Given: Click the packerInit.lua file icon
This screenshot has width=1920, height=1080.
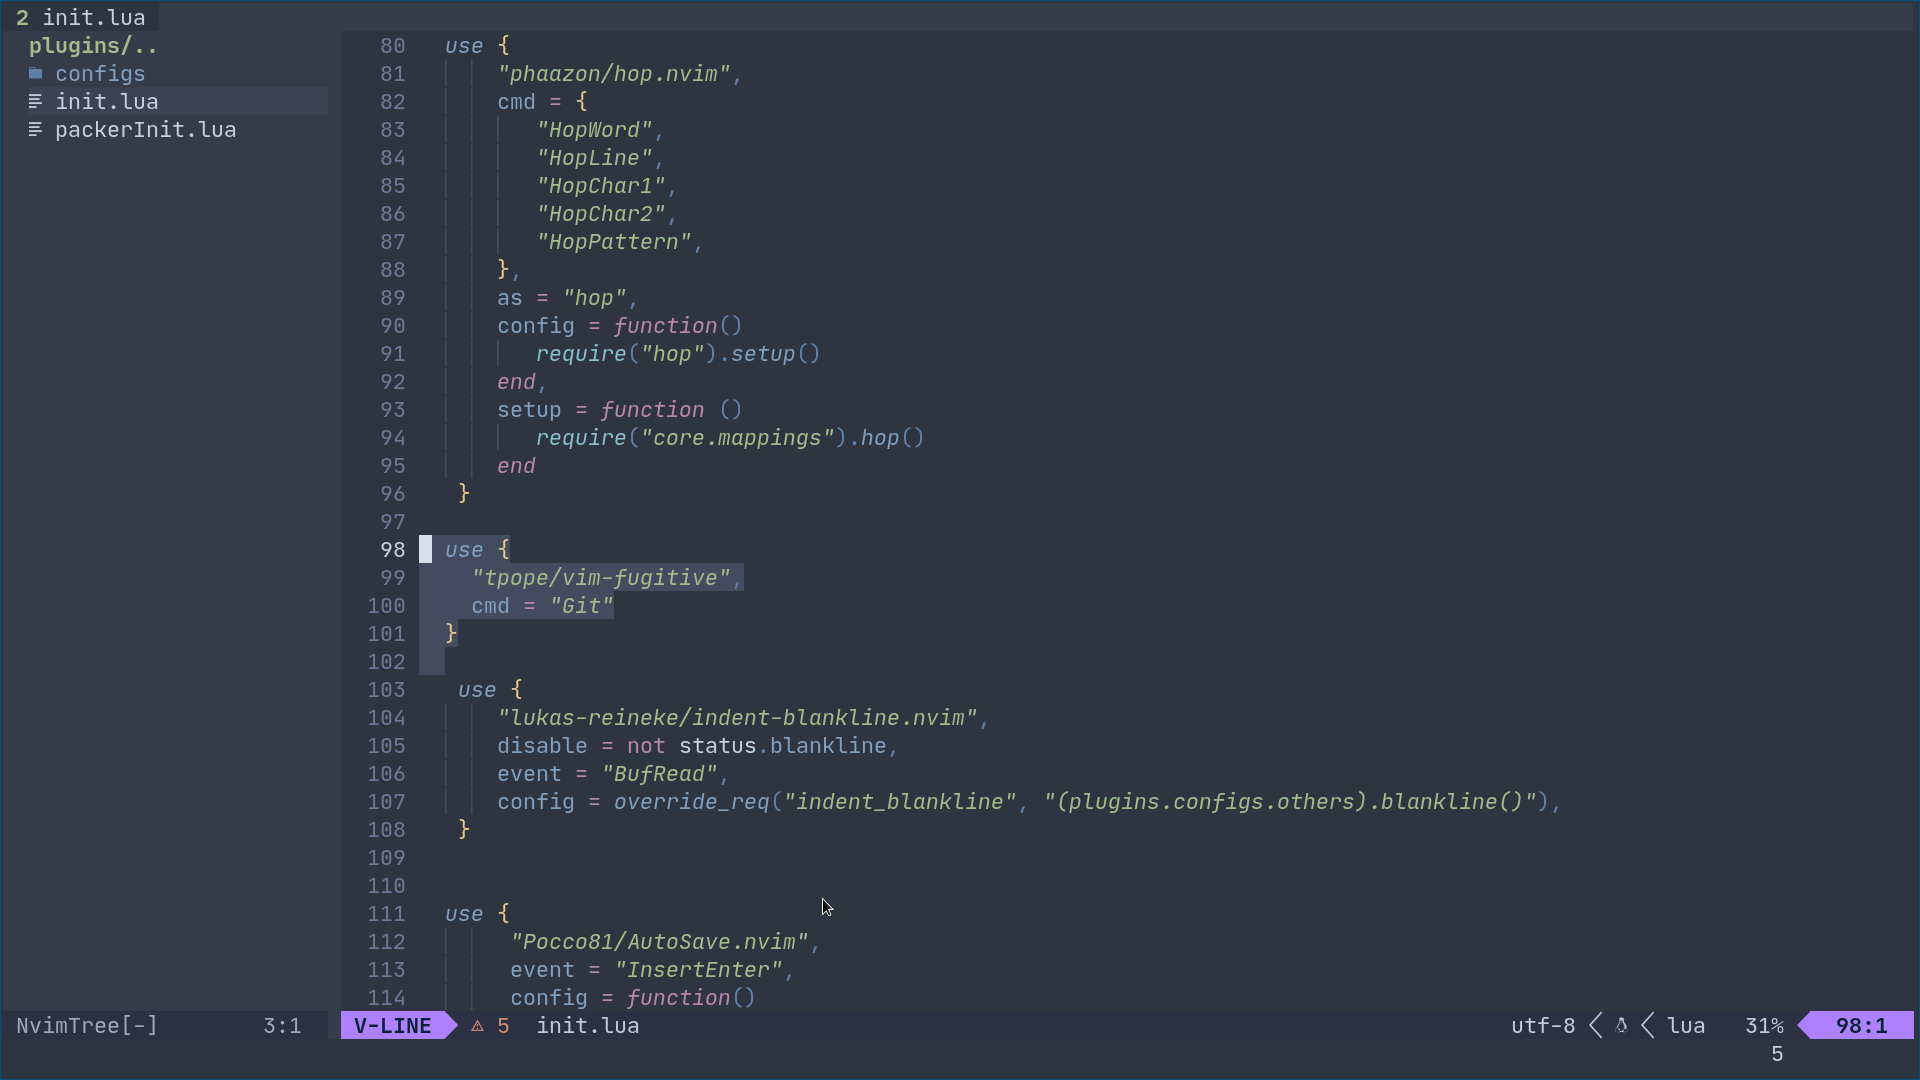Looking at the screenshot, I should (x=37, y=129).
